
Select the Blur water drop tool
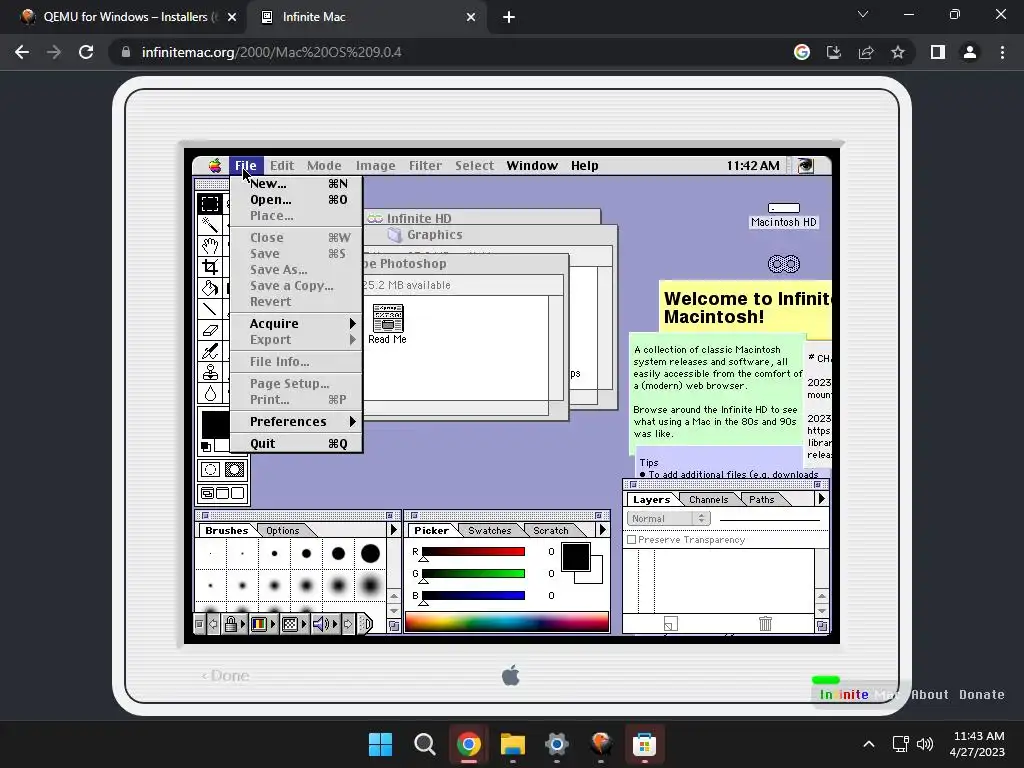(x=210, y=393)
